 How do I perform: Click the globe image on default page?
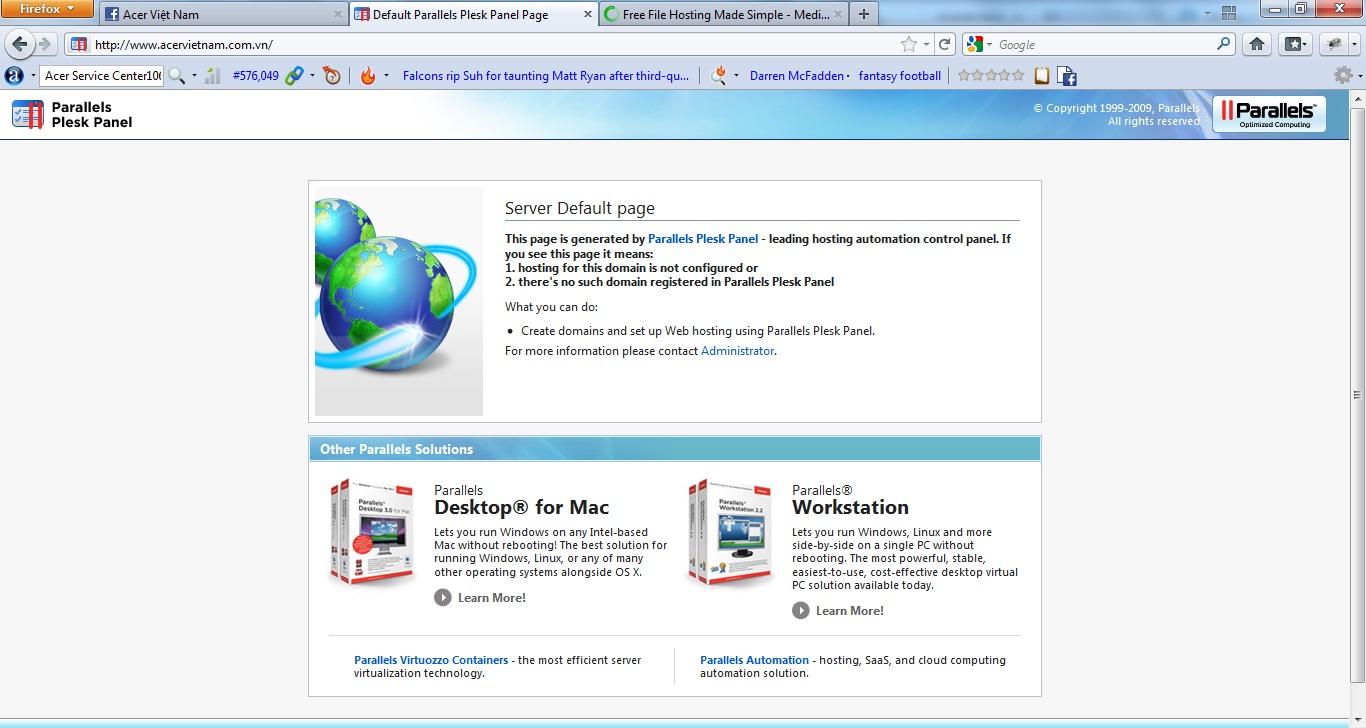(399, 301)
